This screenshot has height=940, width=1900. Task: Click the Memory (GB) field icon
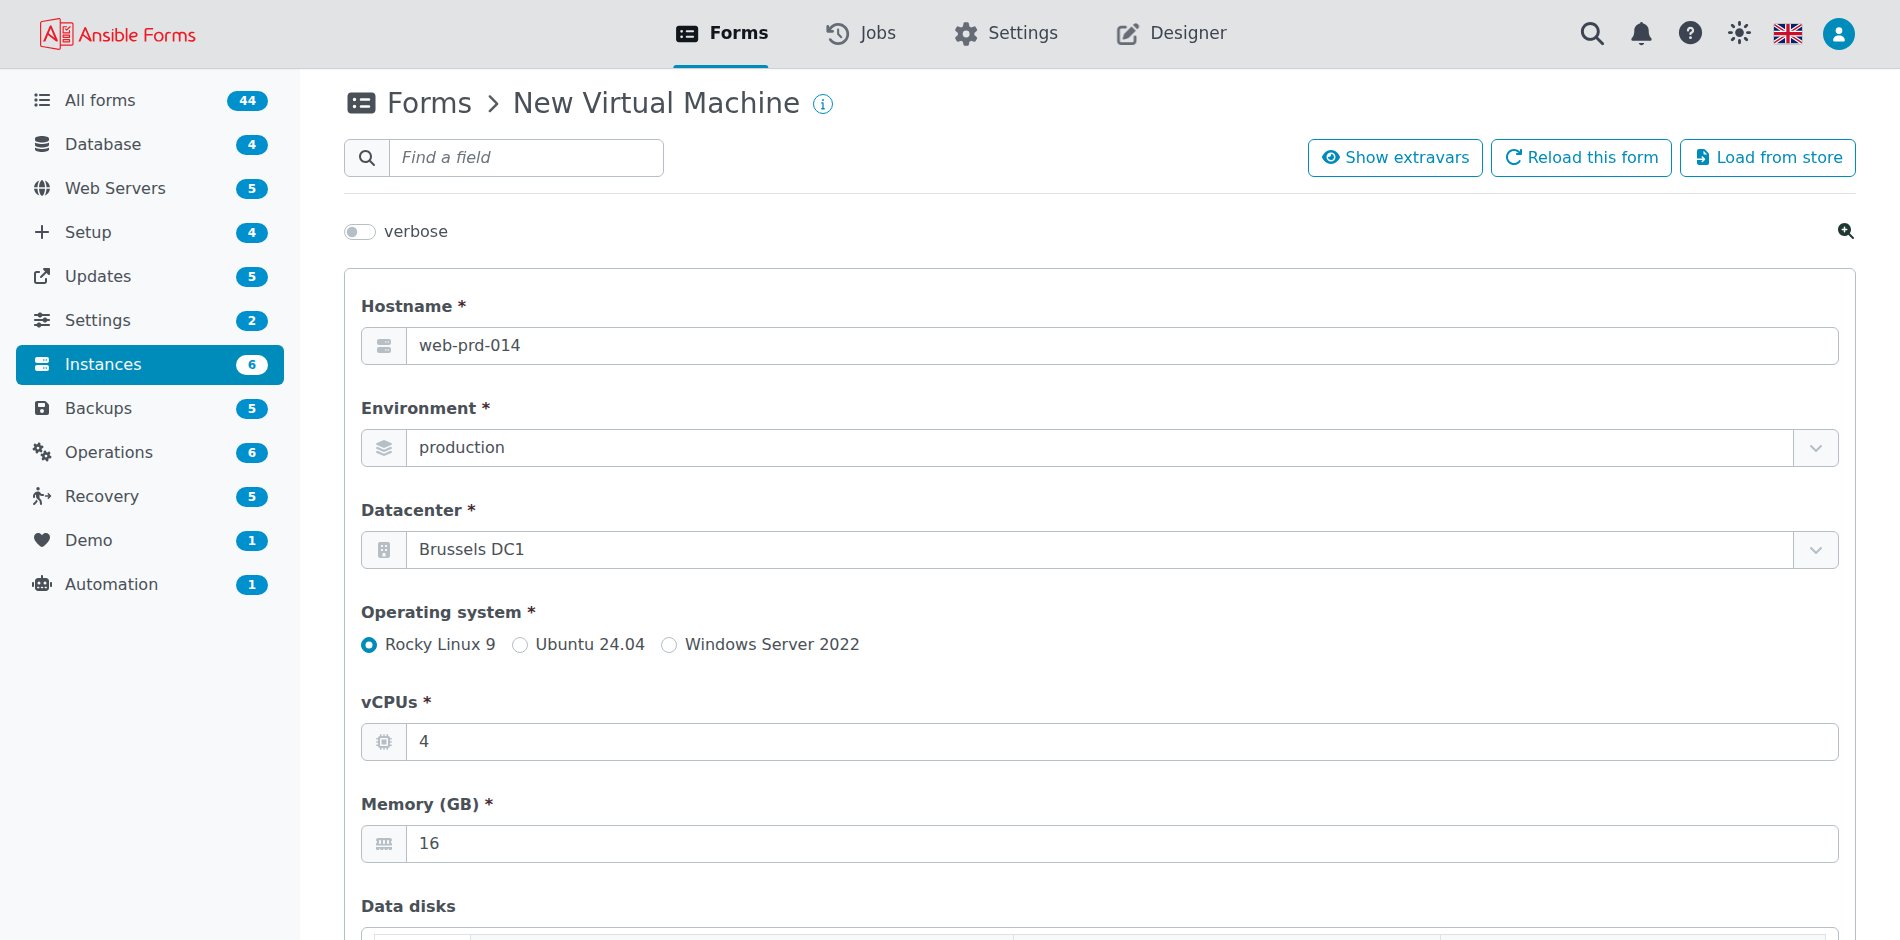pos(384,844)
